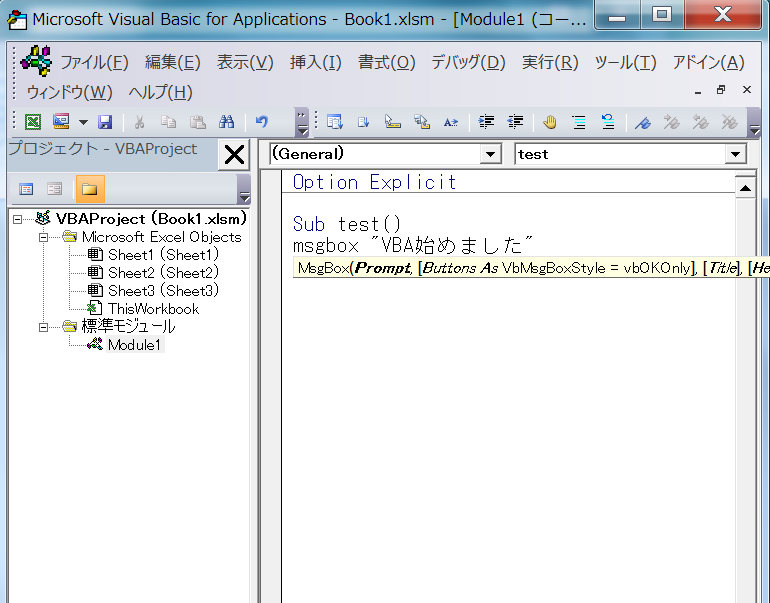Click the Paste clipboard icon
The height and width of the screenshot is (603, 770).
click(197, 122)
